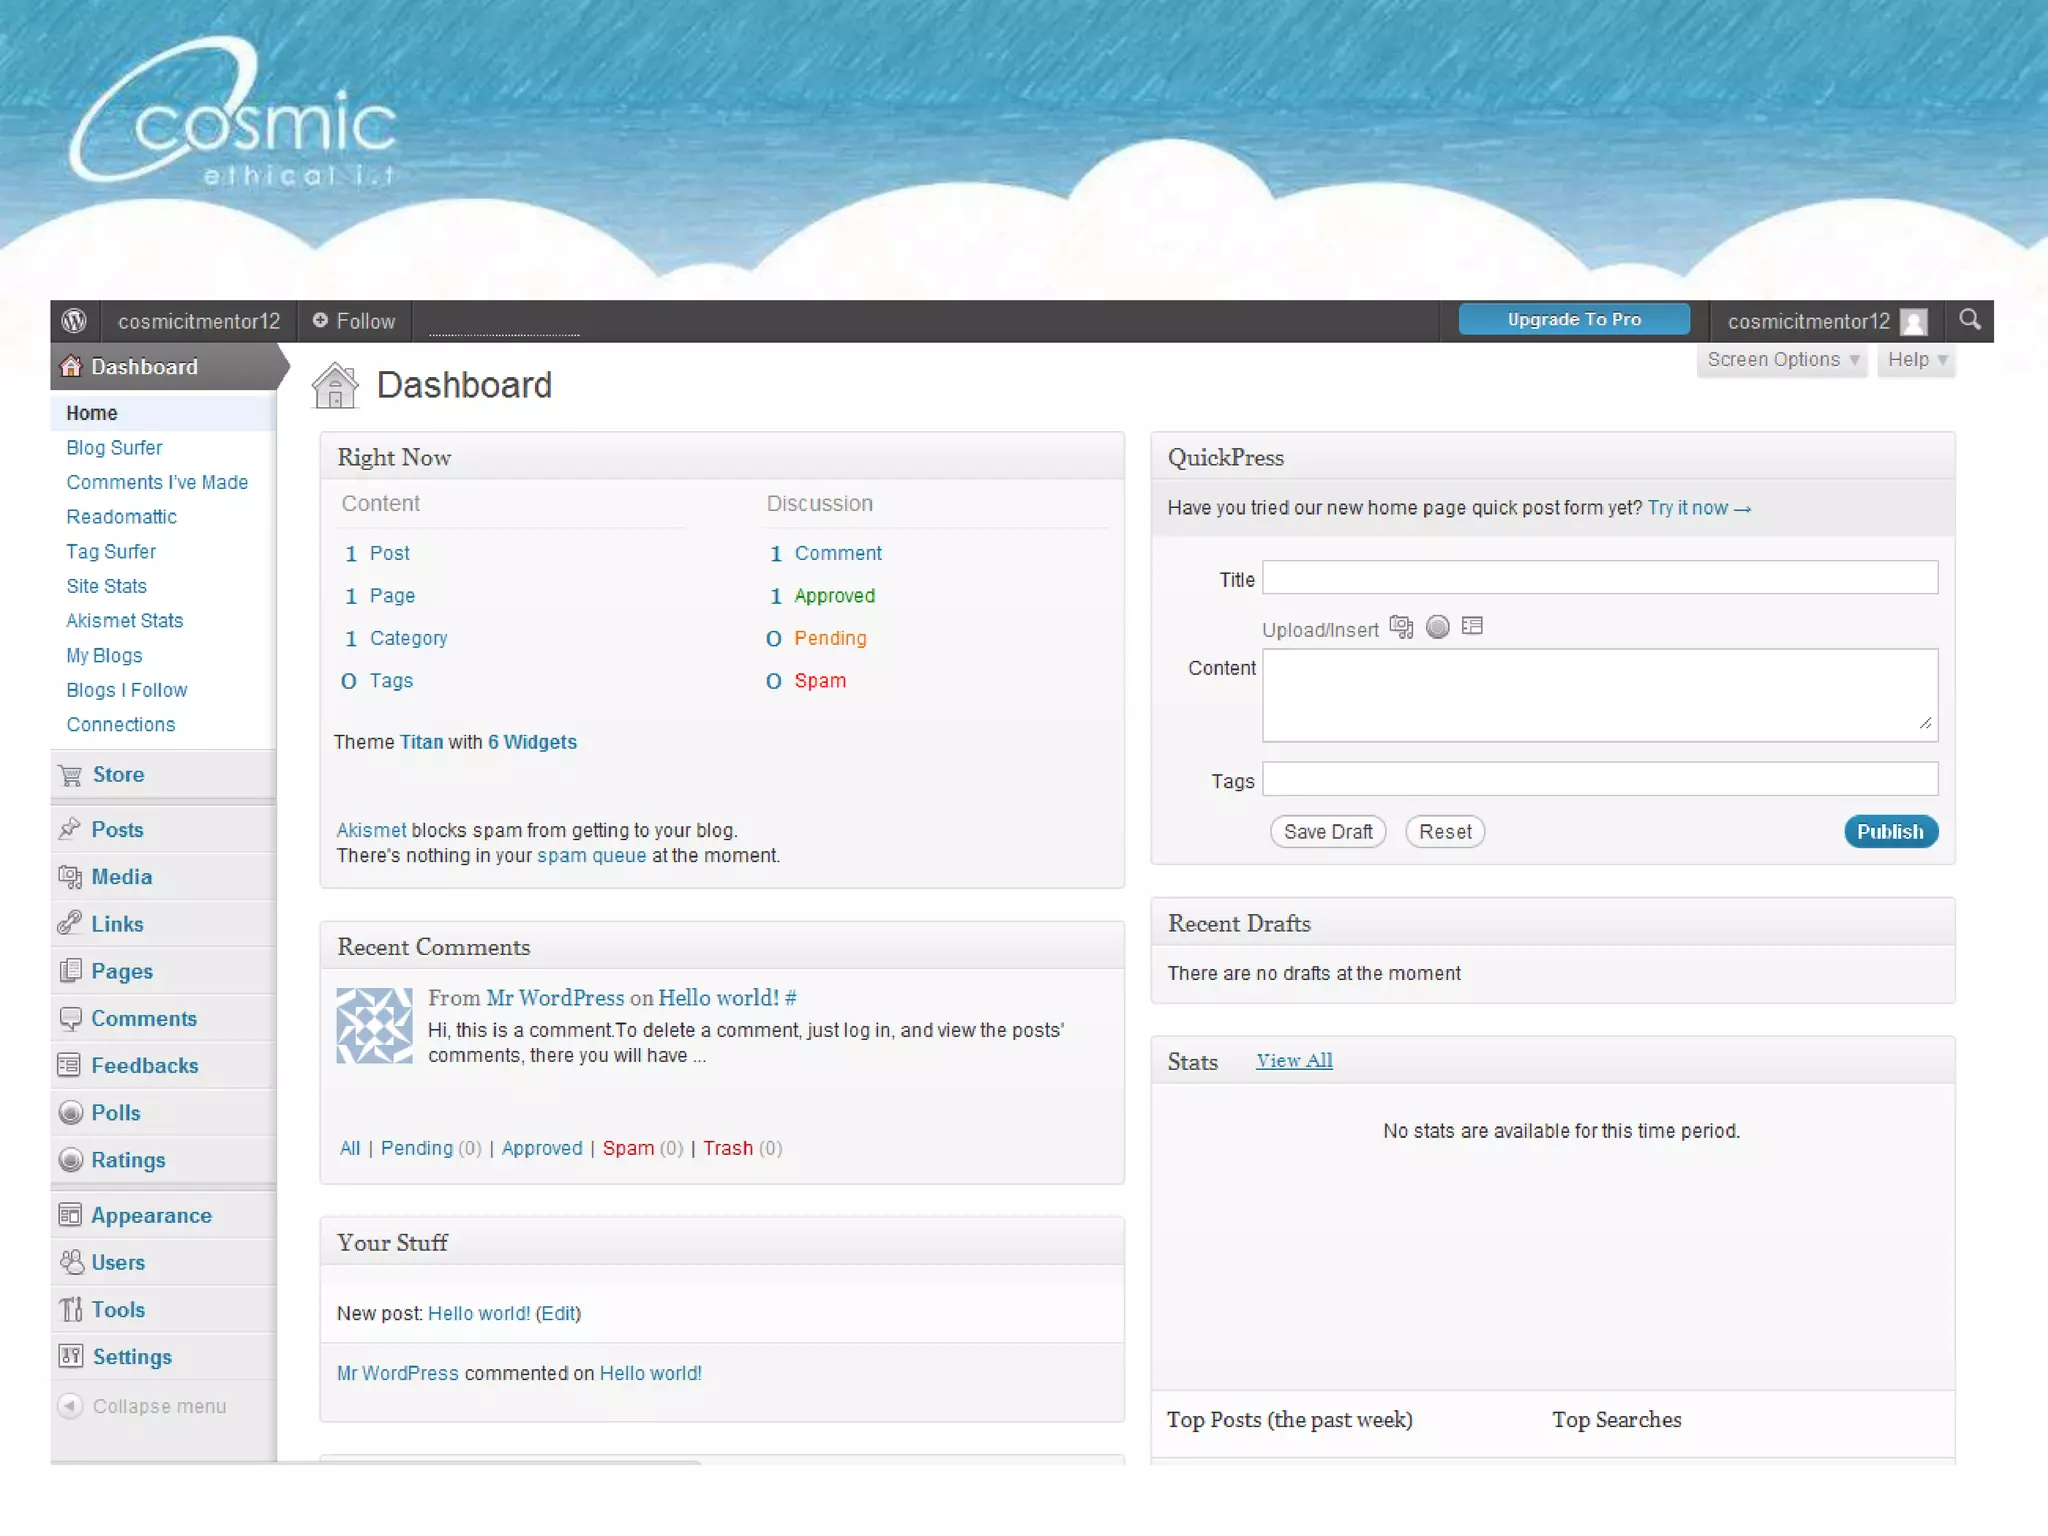The height and width of the screenshot is (1536, 2048).
Task: Click the add media Upload/Insert icon
Action: point(1401,627)
